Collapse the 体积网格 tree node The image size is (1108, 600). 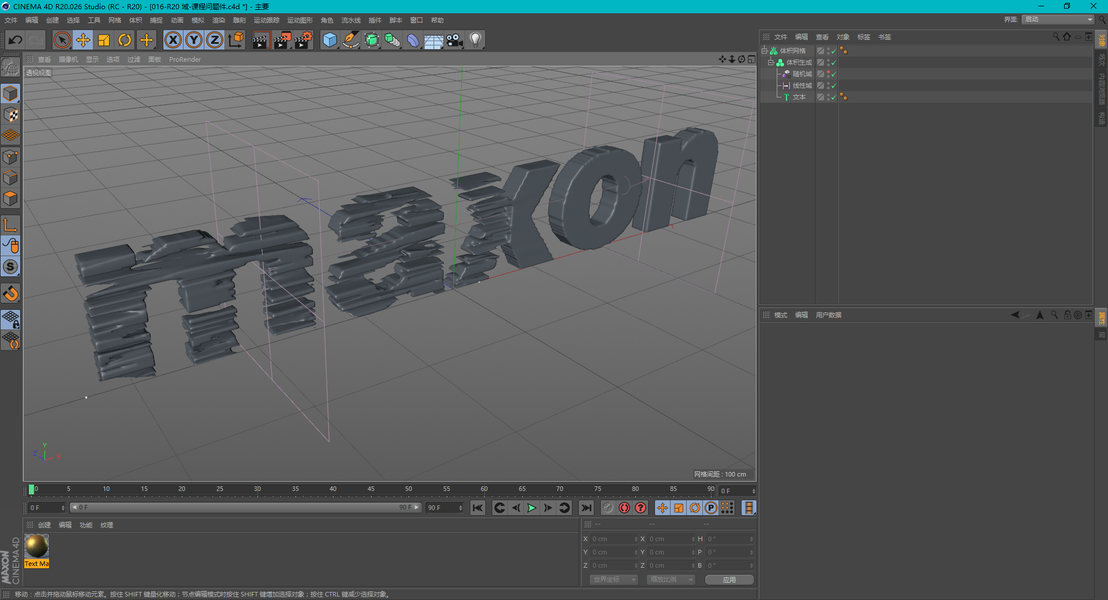764,51
